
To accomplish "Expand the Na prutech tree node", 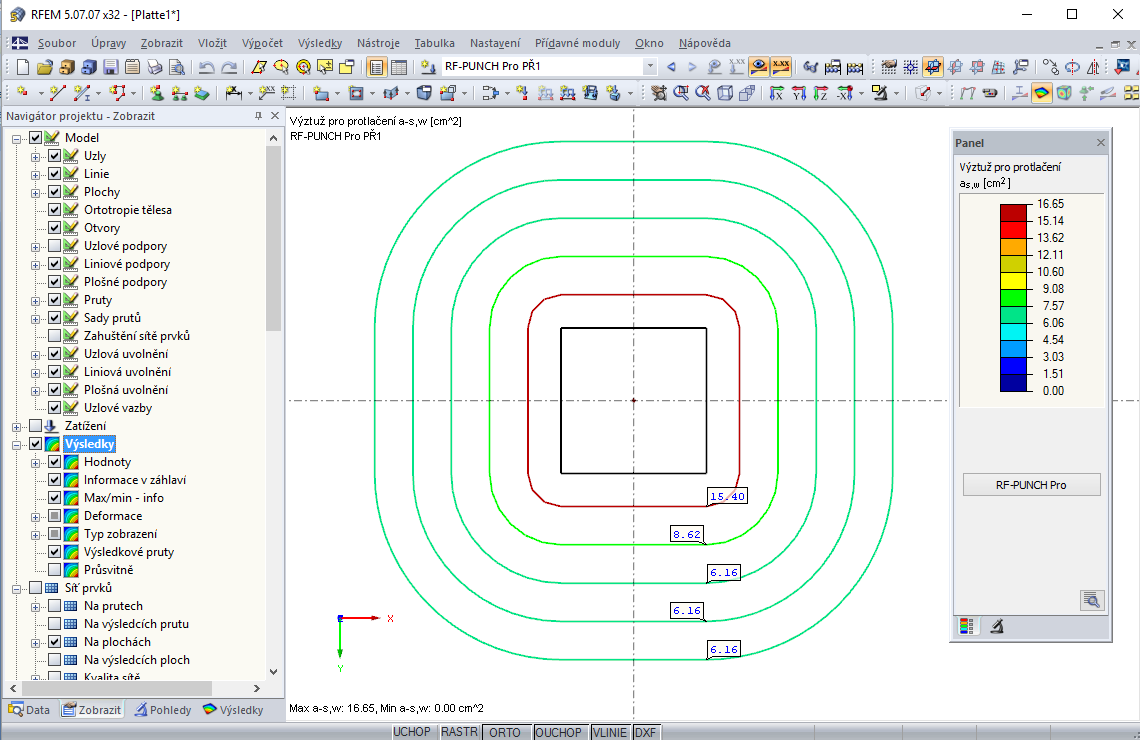I will [36, 607].
